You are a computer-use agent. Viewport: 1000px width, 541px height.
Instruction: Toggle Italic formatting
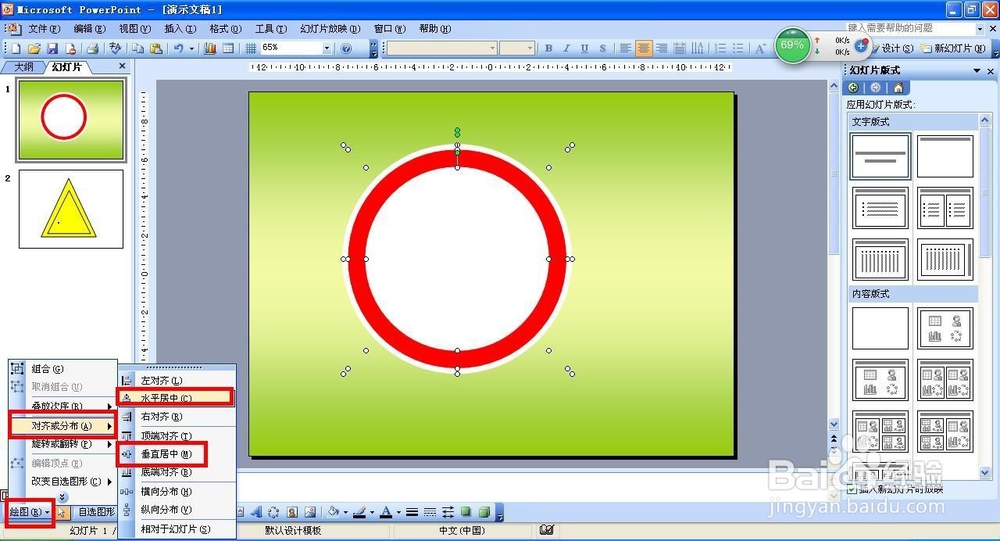click(566, 48)
